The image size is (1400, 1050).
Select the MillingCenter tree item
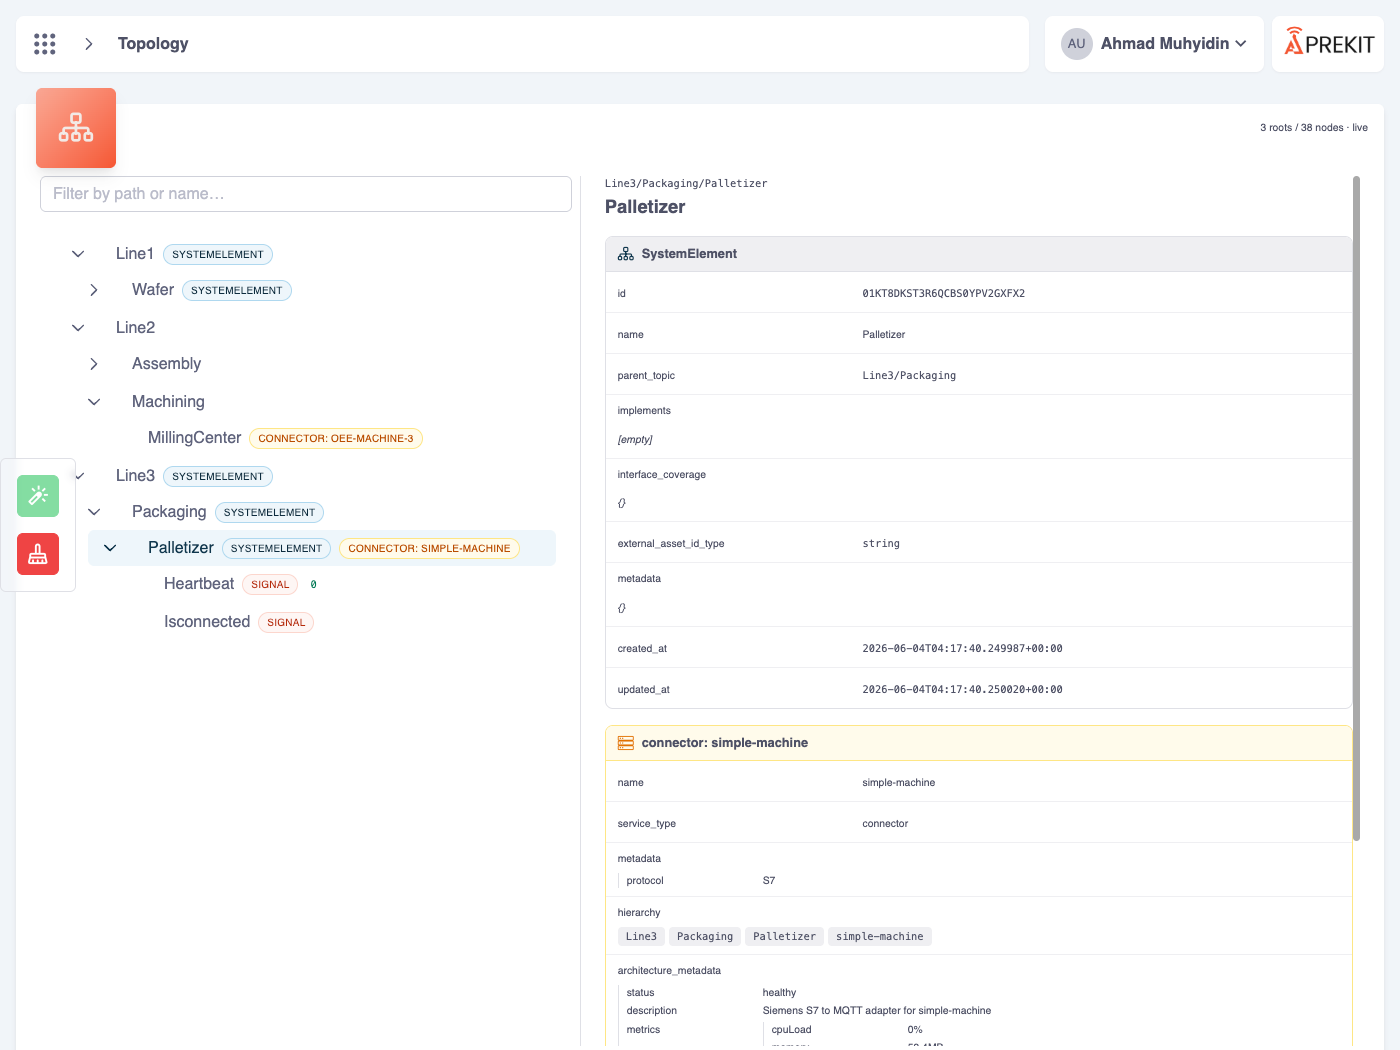coord(194,438)
